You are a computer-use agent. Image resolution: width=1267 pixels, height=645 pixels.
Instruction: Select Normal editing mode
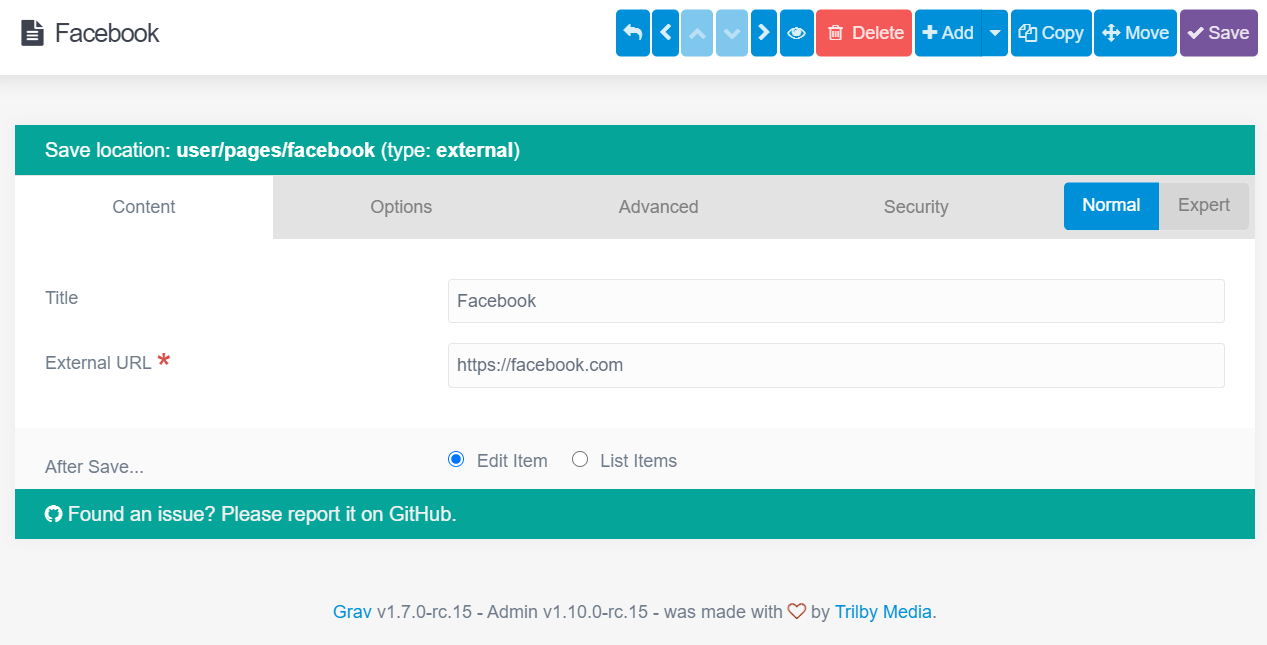pyautogui.click(x=1111, y=206)
